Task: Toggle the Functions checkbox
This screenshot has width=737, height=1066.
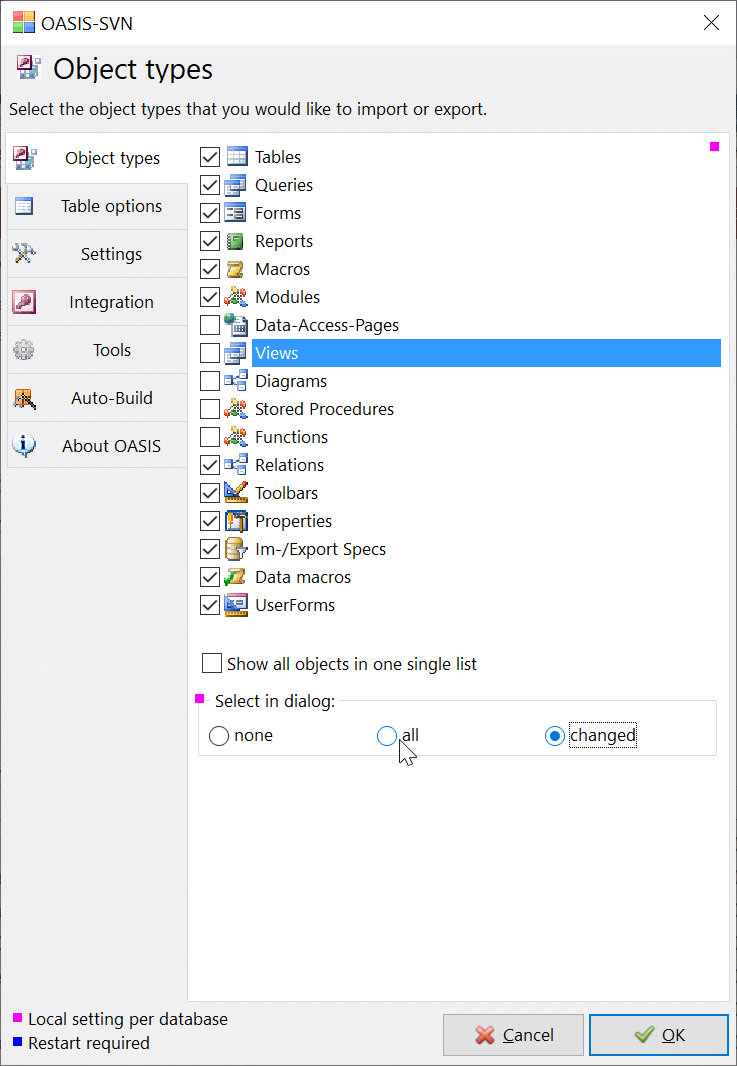Action: click(x=210, y=437)
